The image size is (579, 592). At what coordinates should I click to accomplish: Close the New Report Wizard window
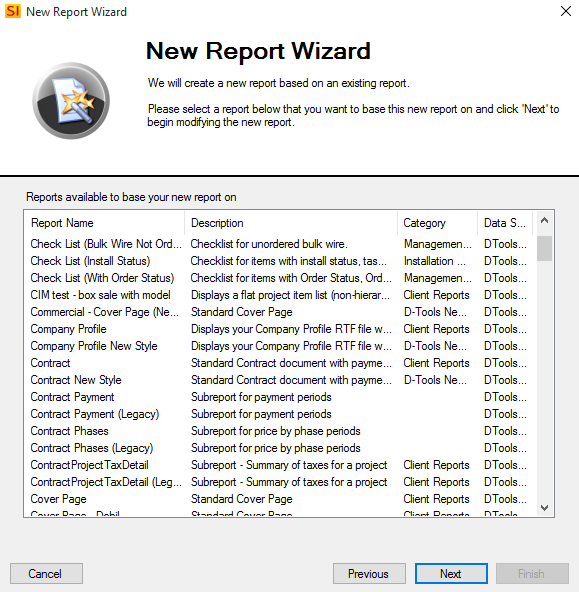(x=565, y=11)
